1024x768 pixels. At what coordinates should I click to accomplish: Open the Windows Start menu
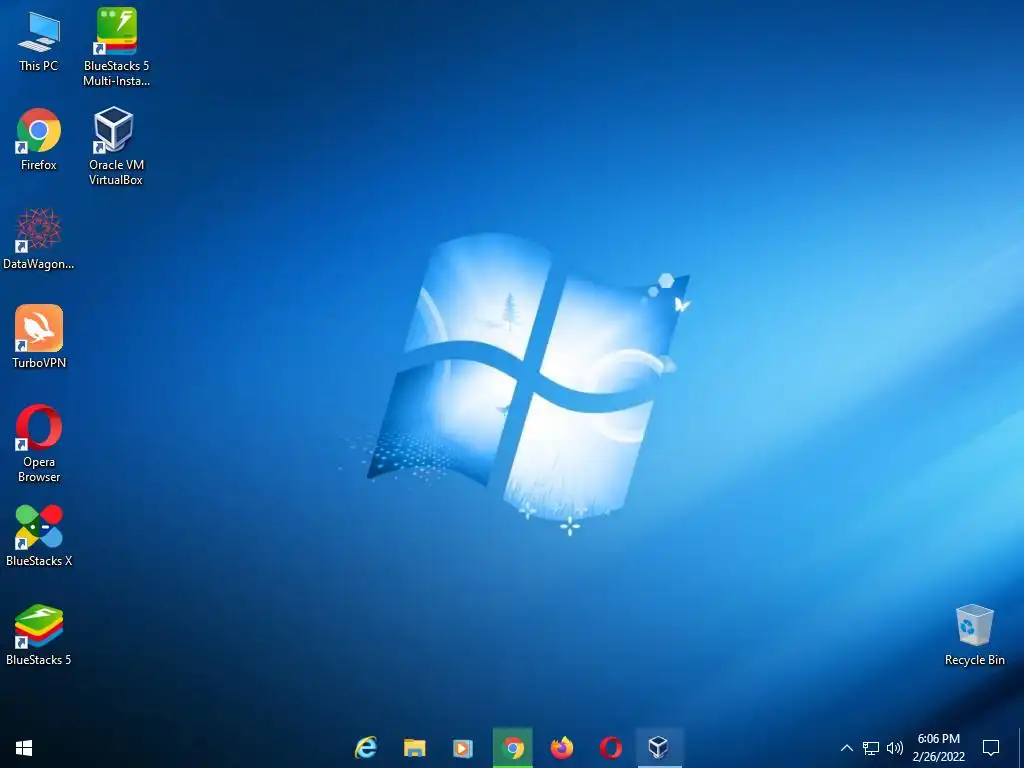24,748
